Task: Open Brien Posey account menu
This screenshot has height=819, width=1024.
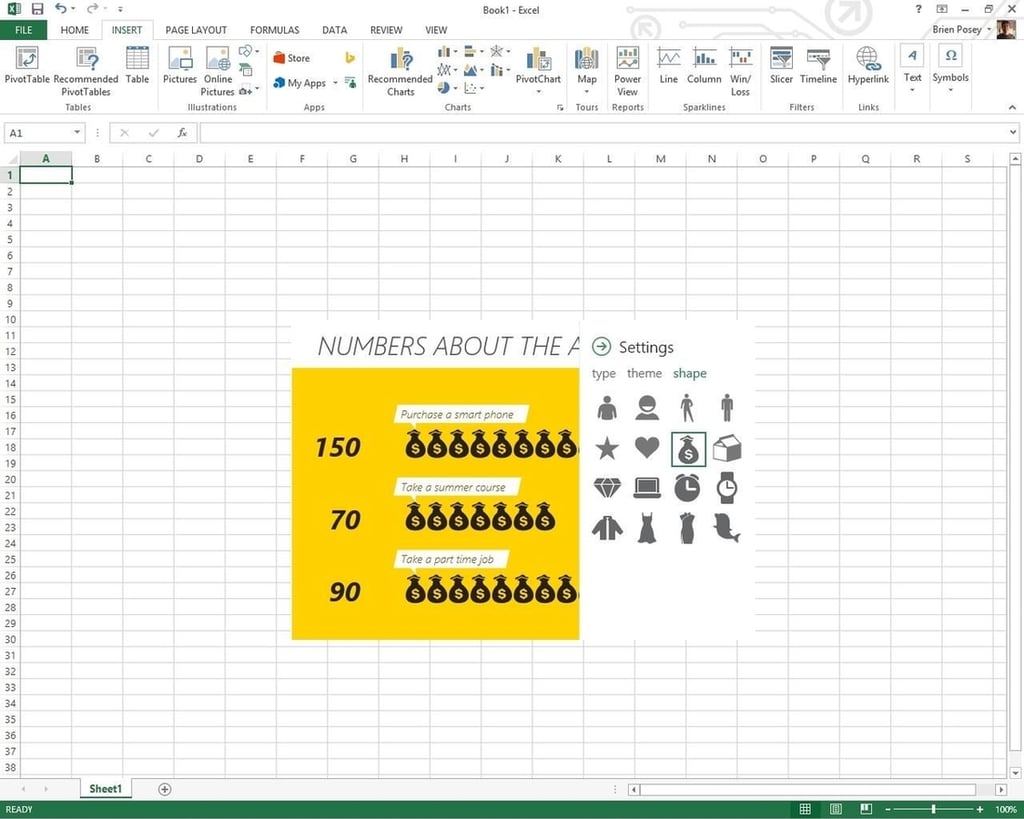Action: tap(961, 29)
